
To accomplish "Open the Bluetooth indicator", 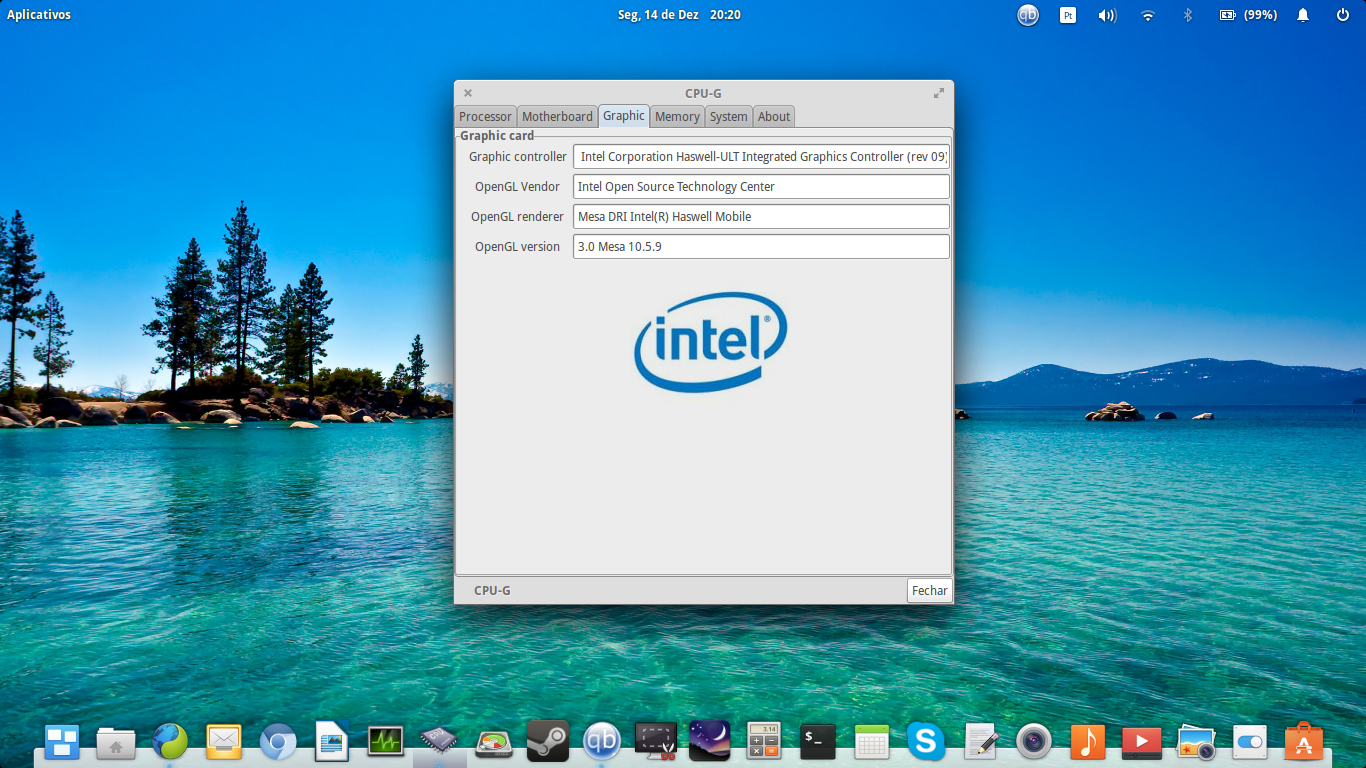I will click(1188, 15).
